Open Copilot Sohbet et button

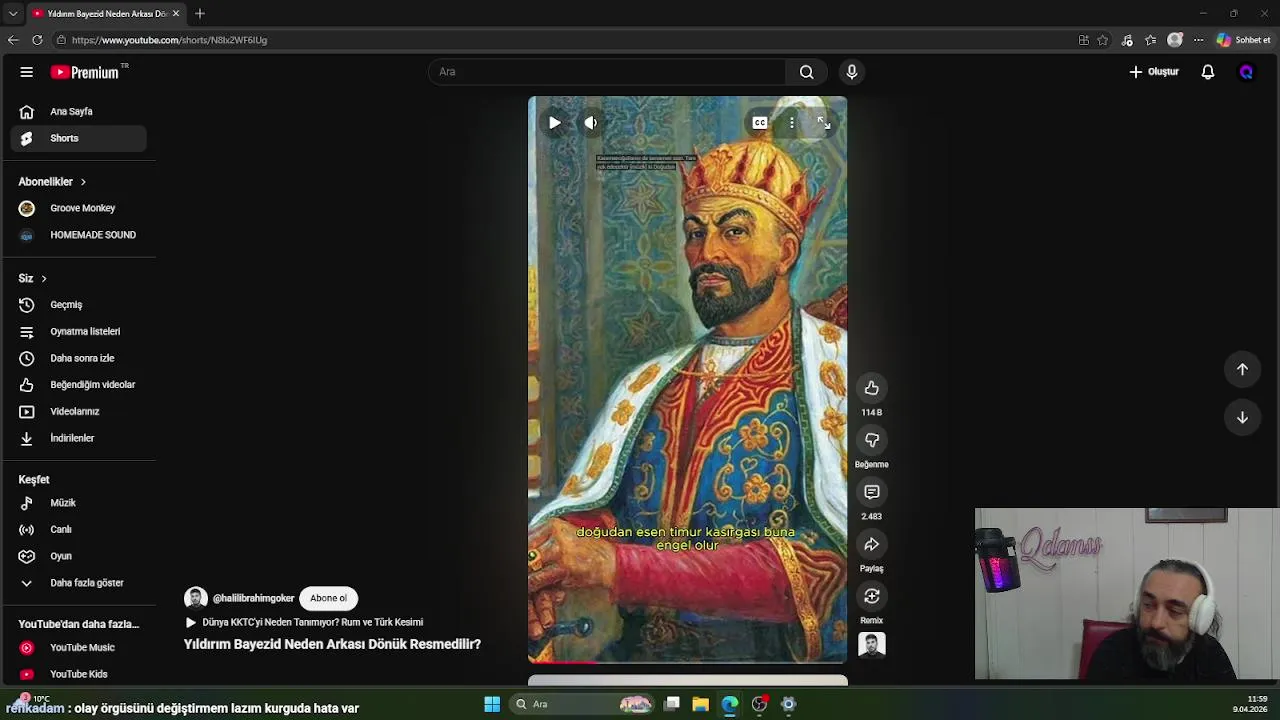(1244, 40)
